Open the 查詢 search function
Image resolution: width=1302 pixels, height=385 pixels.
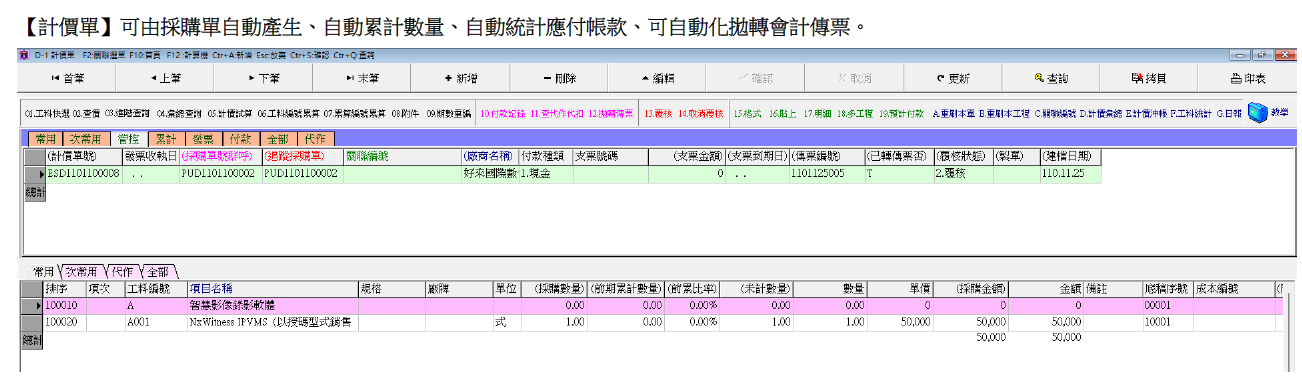[1052, 77]
